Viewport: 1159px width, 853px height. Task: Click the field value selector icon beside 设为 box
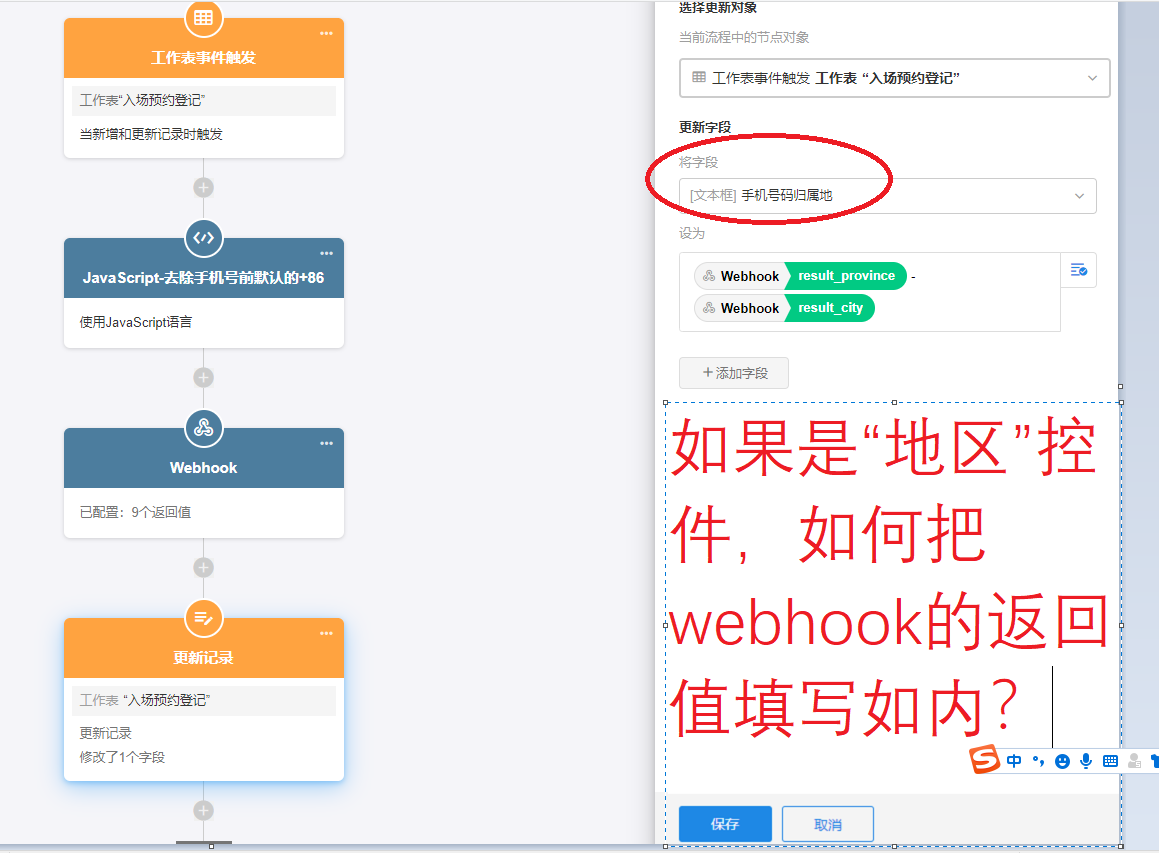pos(1078,271)
